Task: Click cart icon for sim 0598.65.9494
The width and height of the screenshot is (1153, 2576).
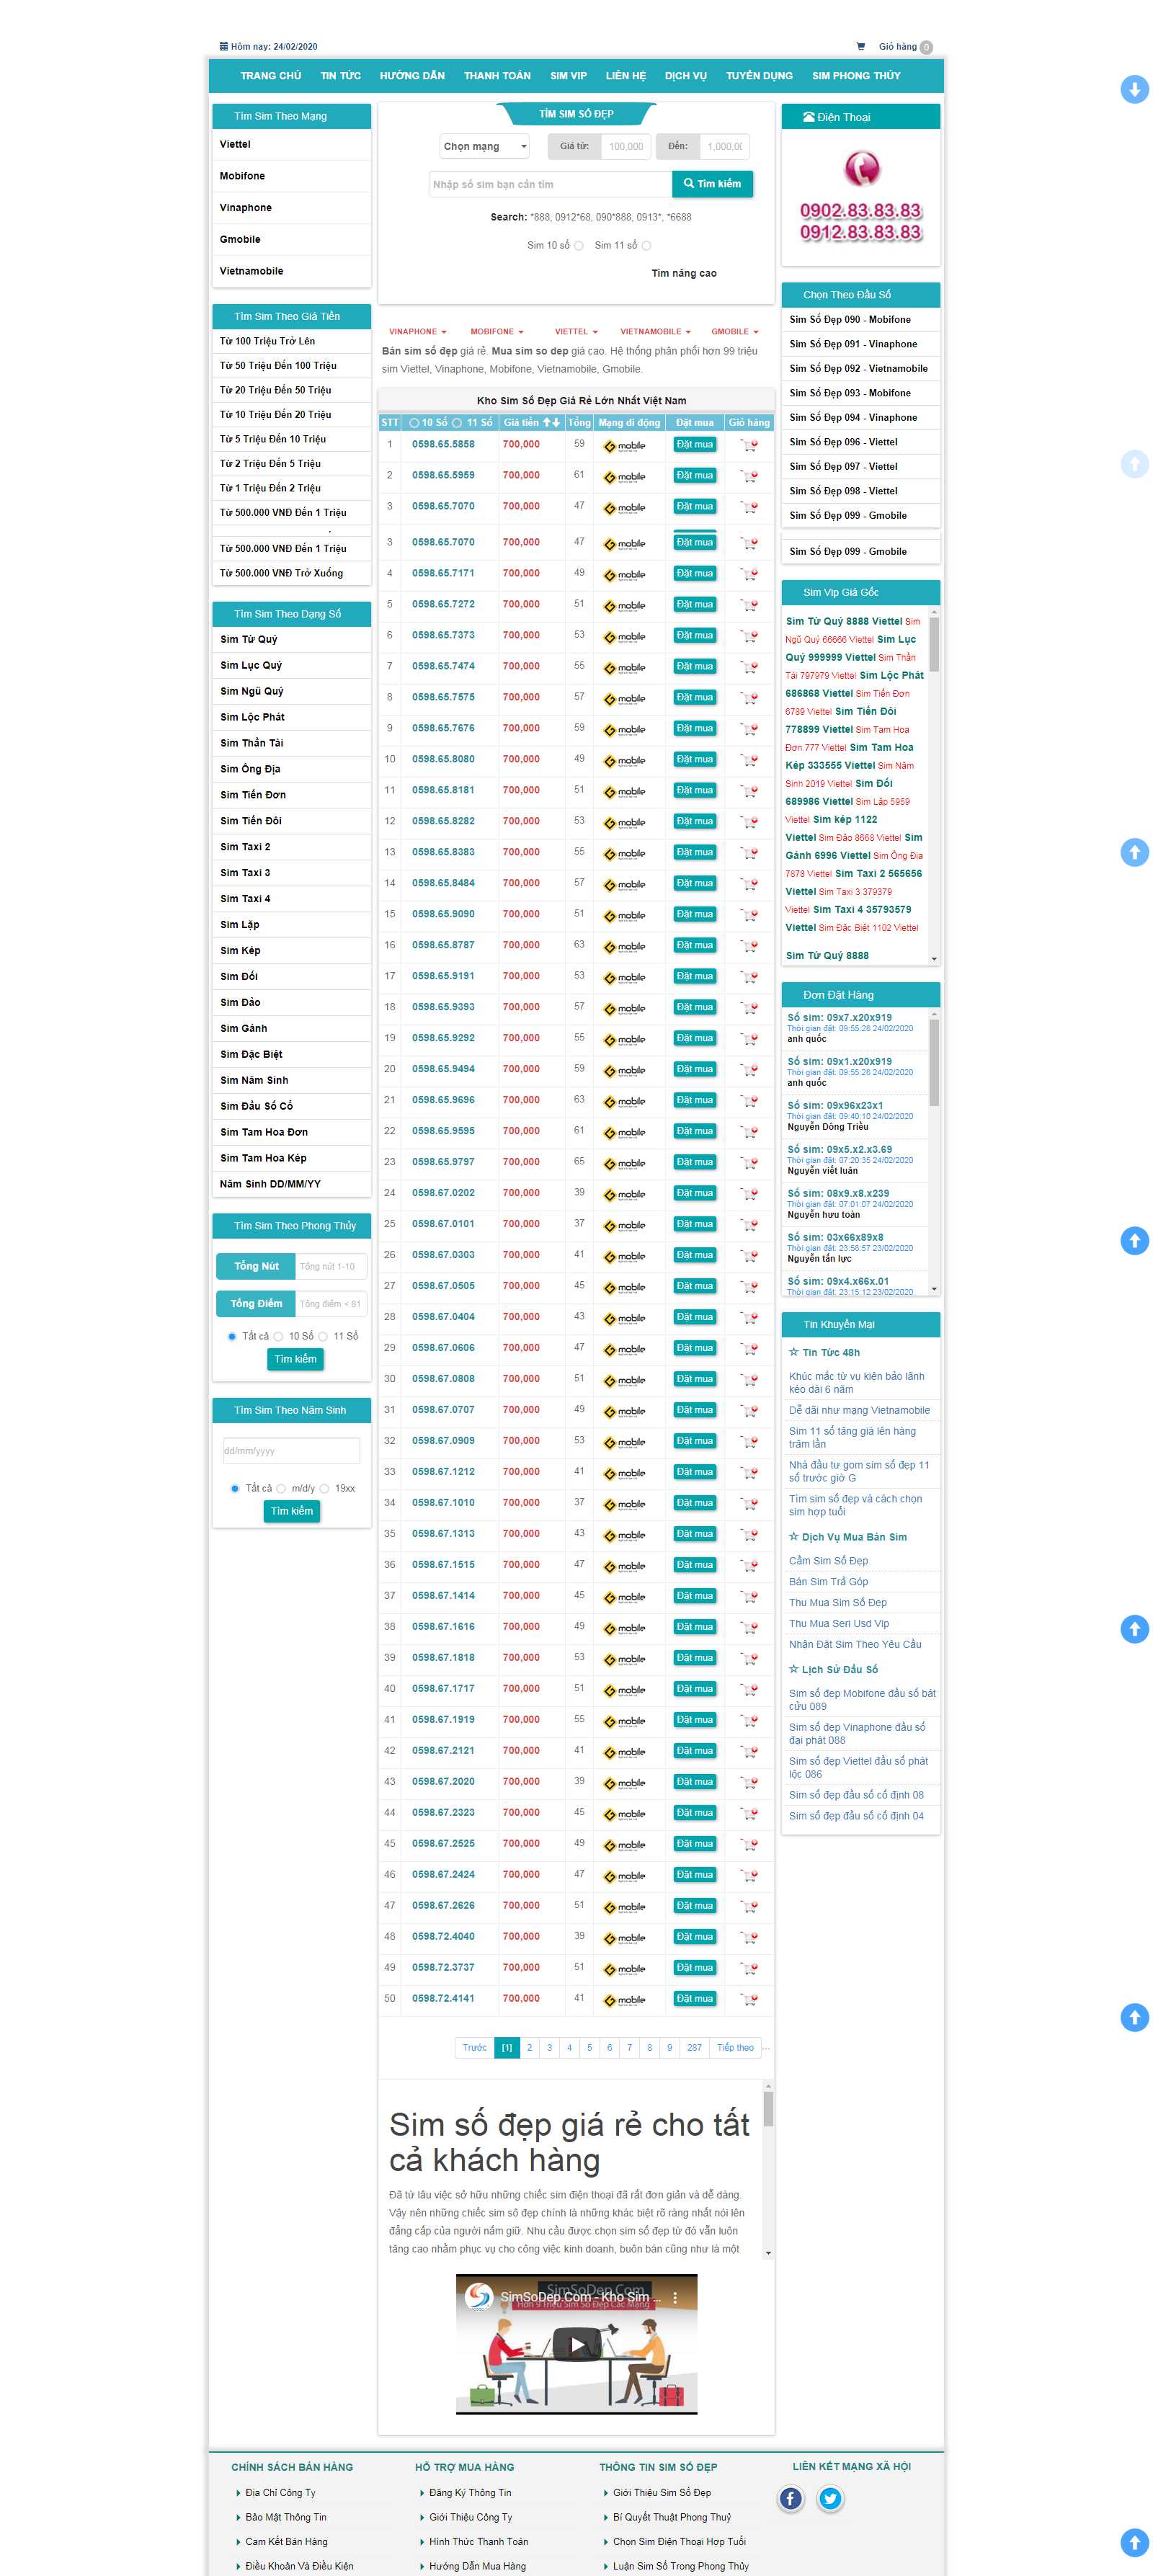Action: point(749,1070)
